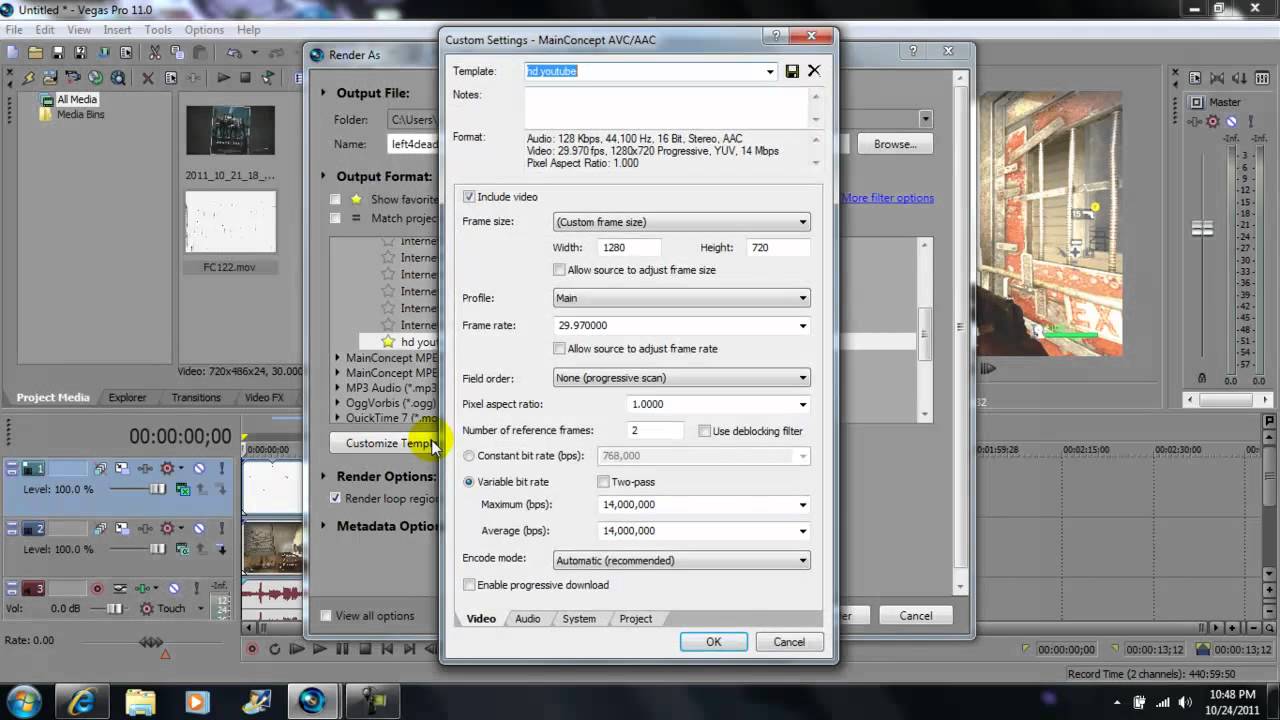This screenshot has width=1280, height=720.
Task: Click the Cut scissors icon in toolbar
Action: click(154, 52)
